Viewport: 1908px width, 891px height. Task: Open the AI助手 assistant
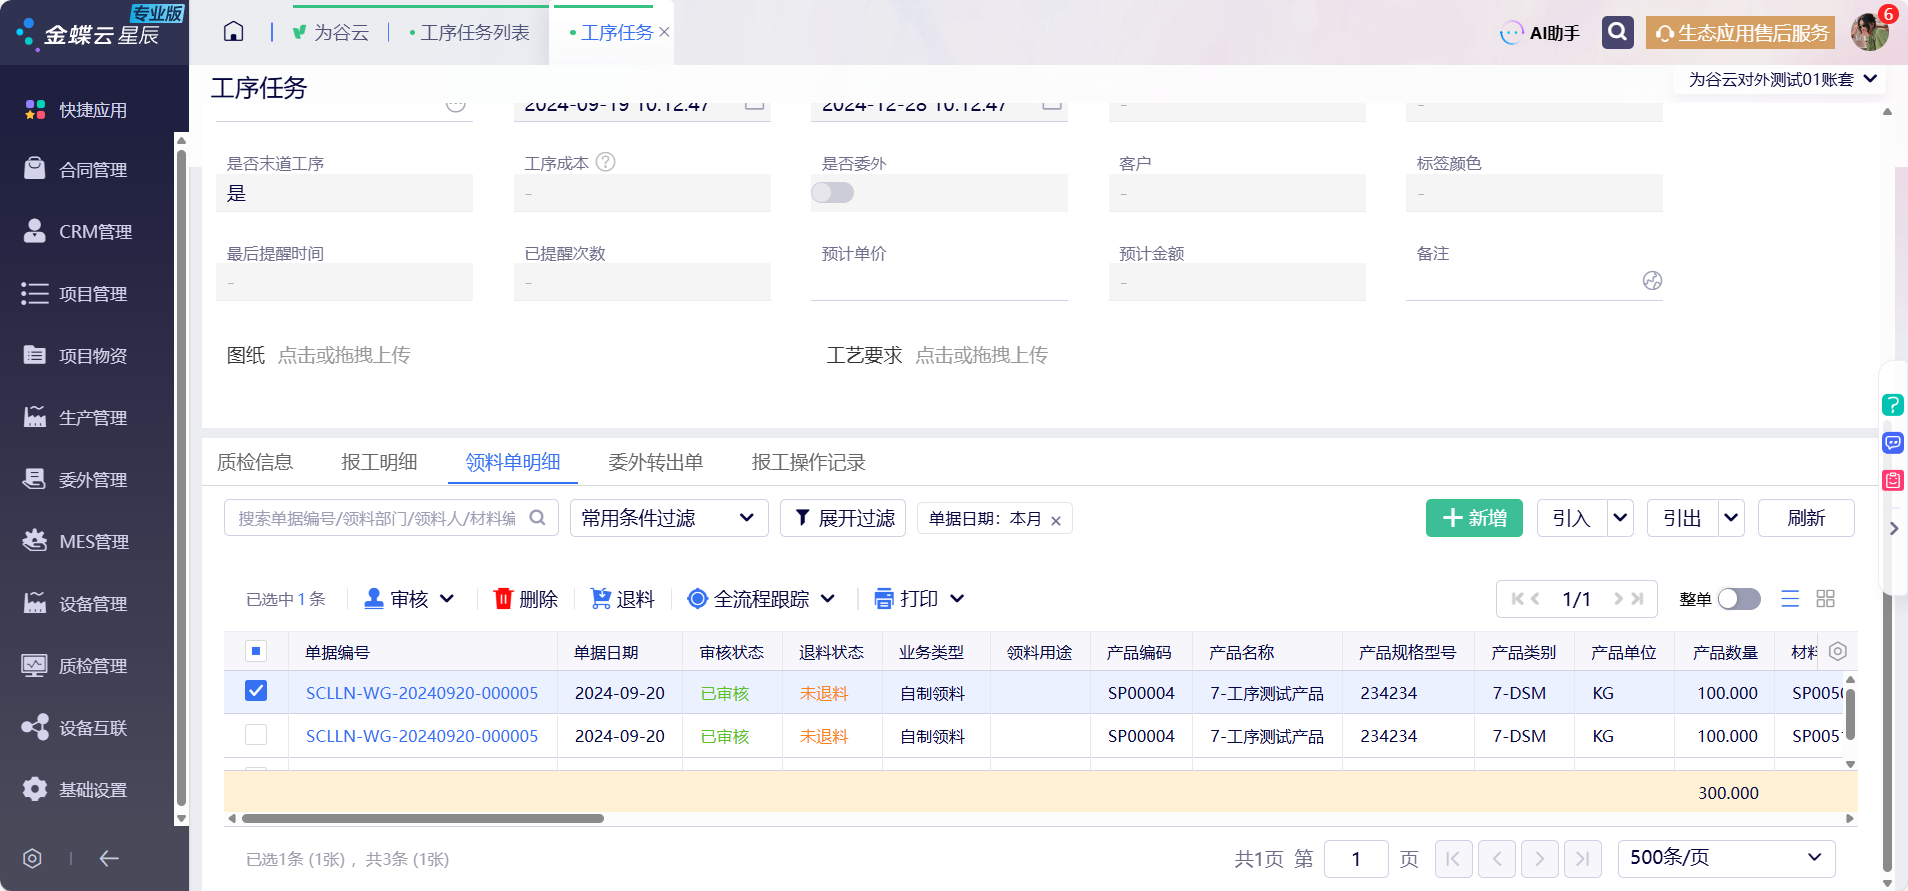[x=1540, y=33]
